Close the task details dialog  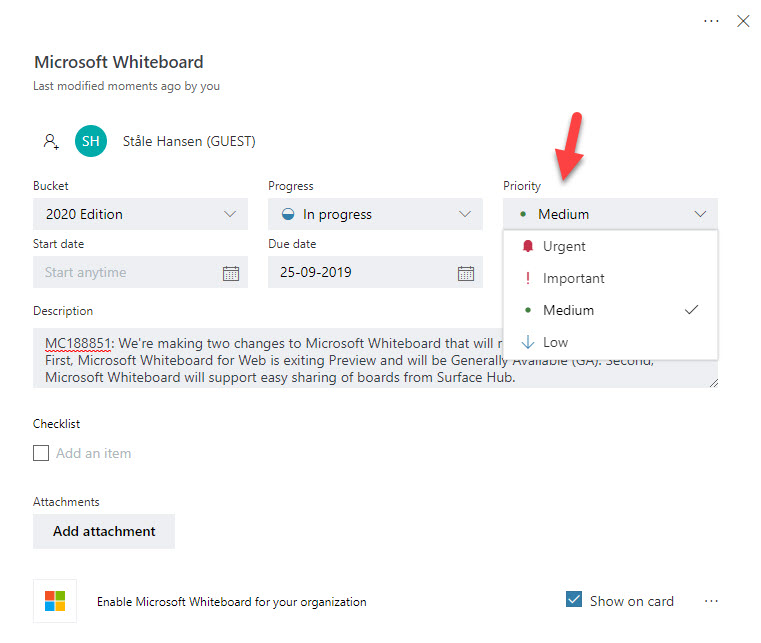pos(743,21)
